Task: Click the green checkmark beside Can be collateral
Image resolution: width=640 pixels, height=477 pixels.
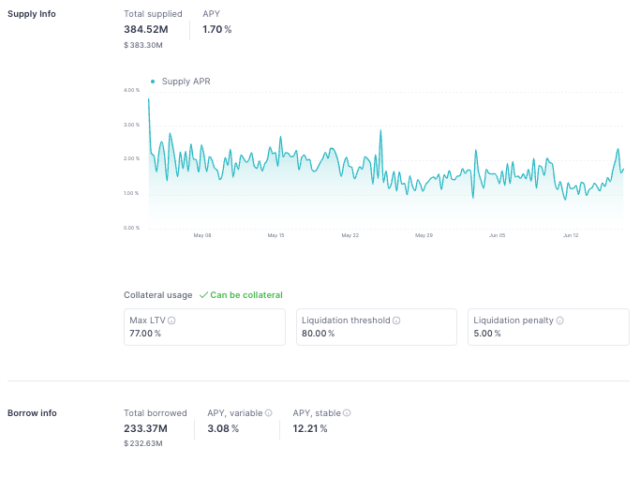Action: point(203,295)
